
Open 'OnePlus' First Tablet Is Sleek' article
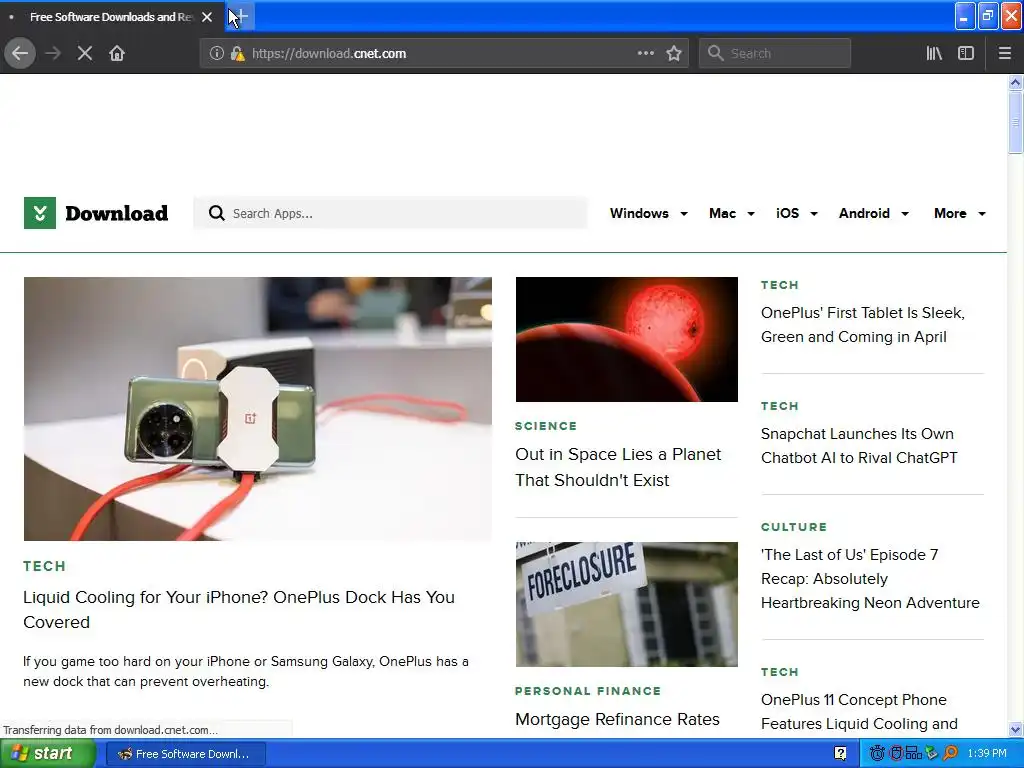863,325
